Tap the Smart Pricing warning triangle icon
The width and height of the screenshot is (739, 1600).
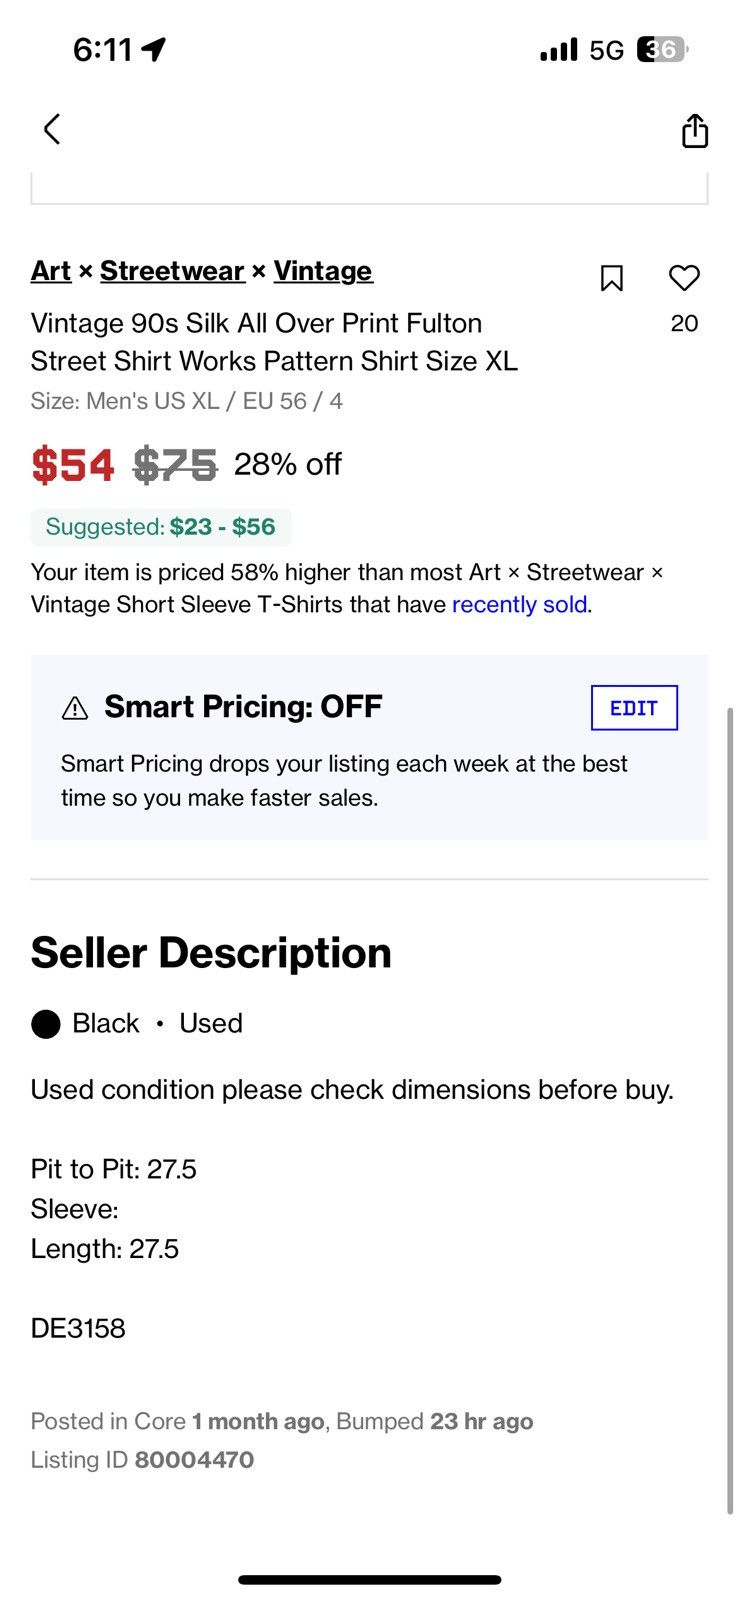pos(75,708)
